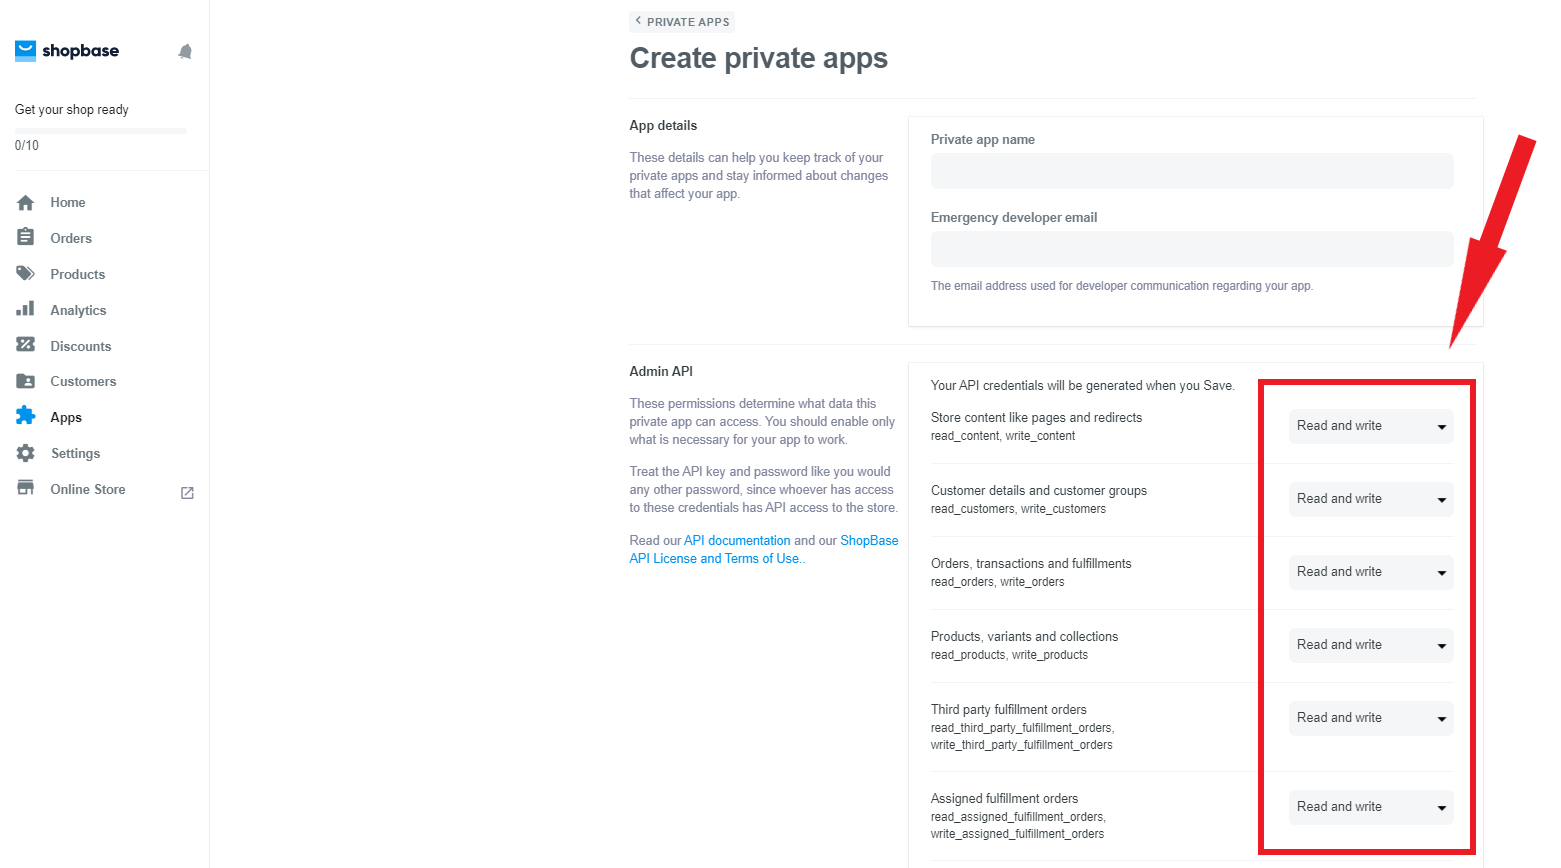1561x868 pixels.
Task: Click the Orders clipboard icon
Action: point(26,237)
